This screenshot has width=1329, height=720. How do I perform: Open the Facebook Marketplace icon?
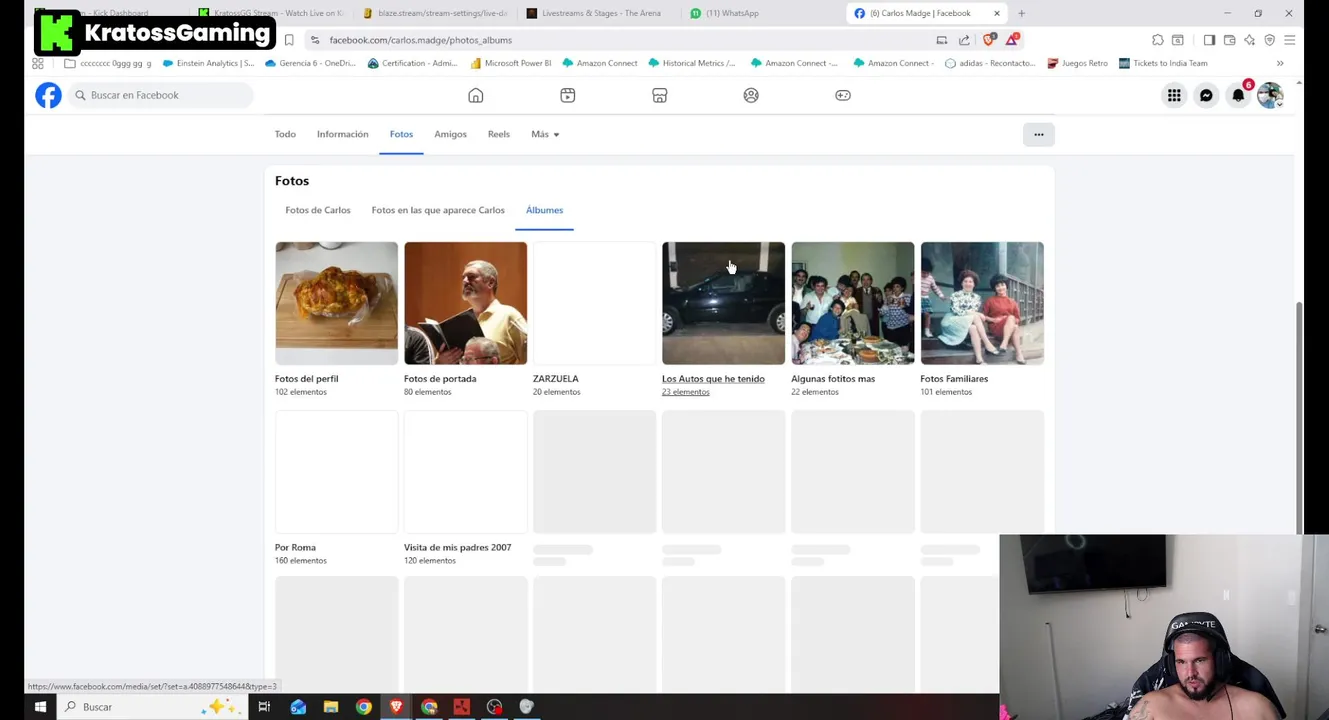[660, 95]
